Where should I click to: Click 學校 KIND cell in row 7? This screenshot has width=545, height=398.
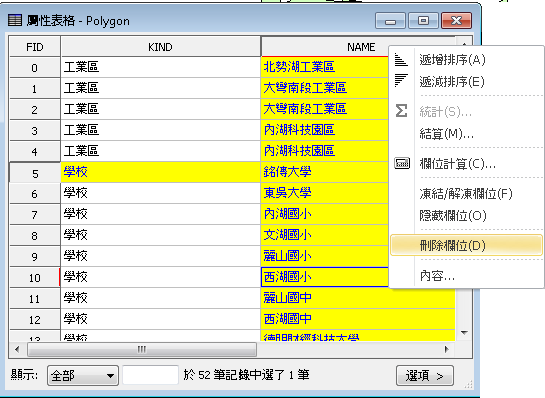click(x=160, y=214)
